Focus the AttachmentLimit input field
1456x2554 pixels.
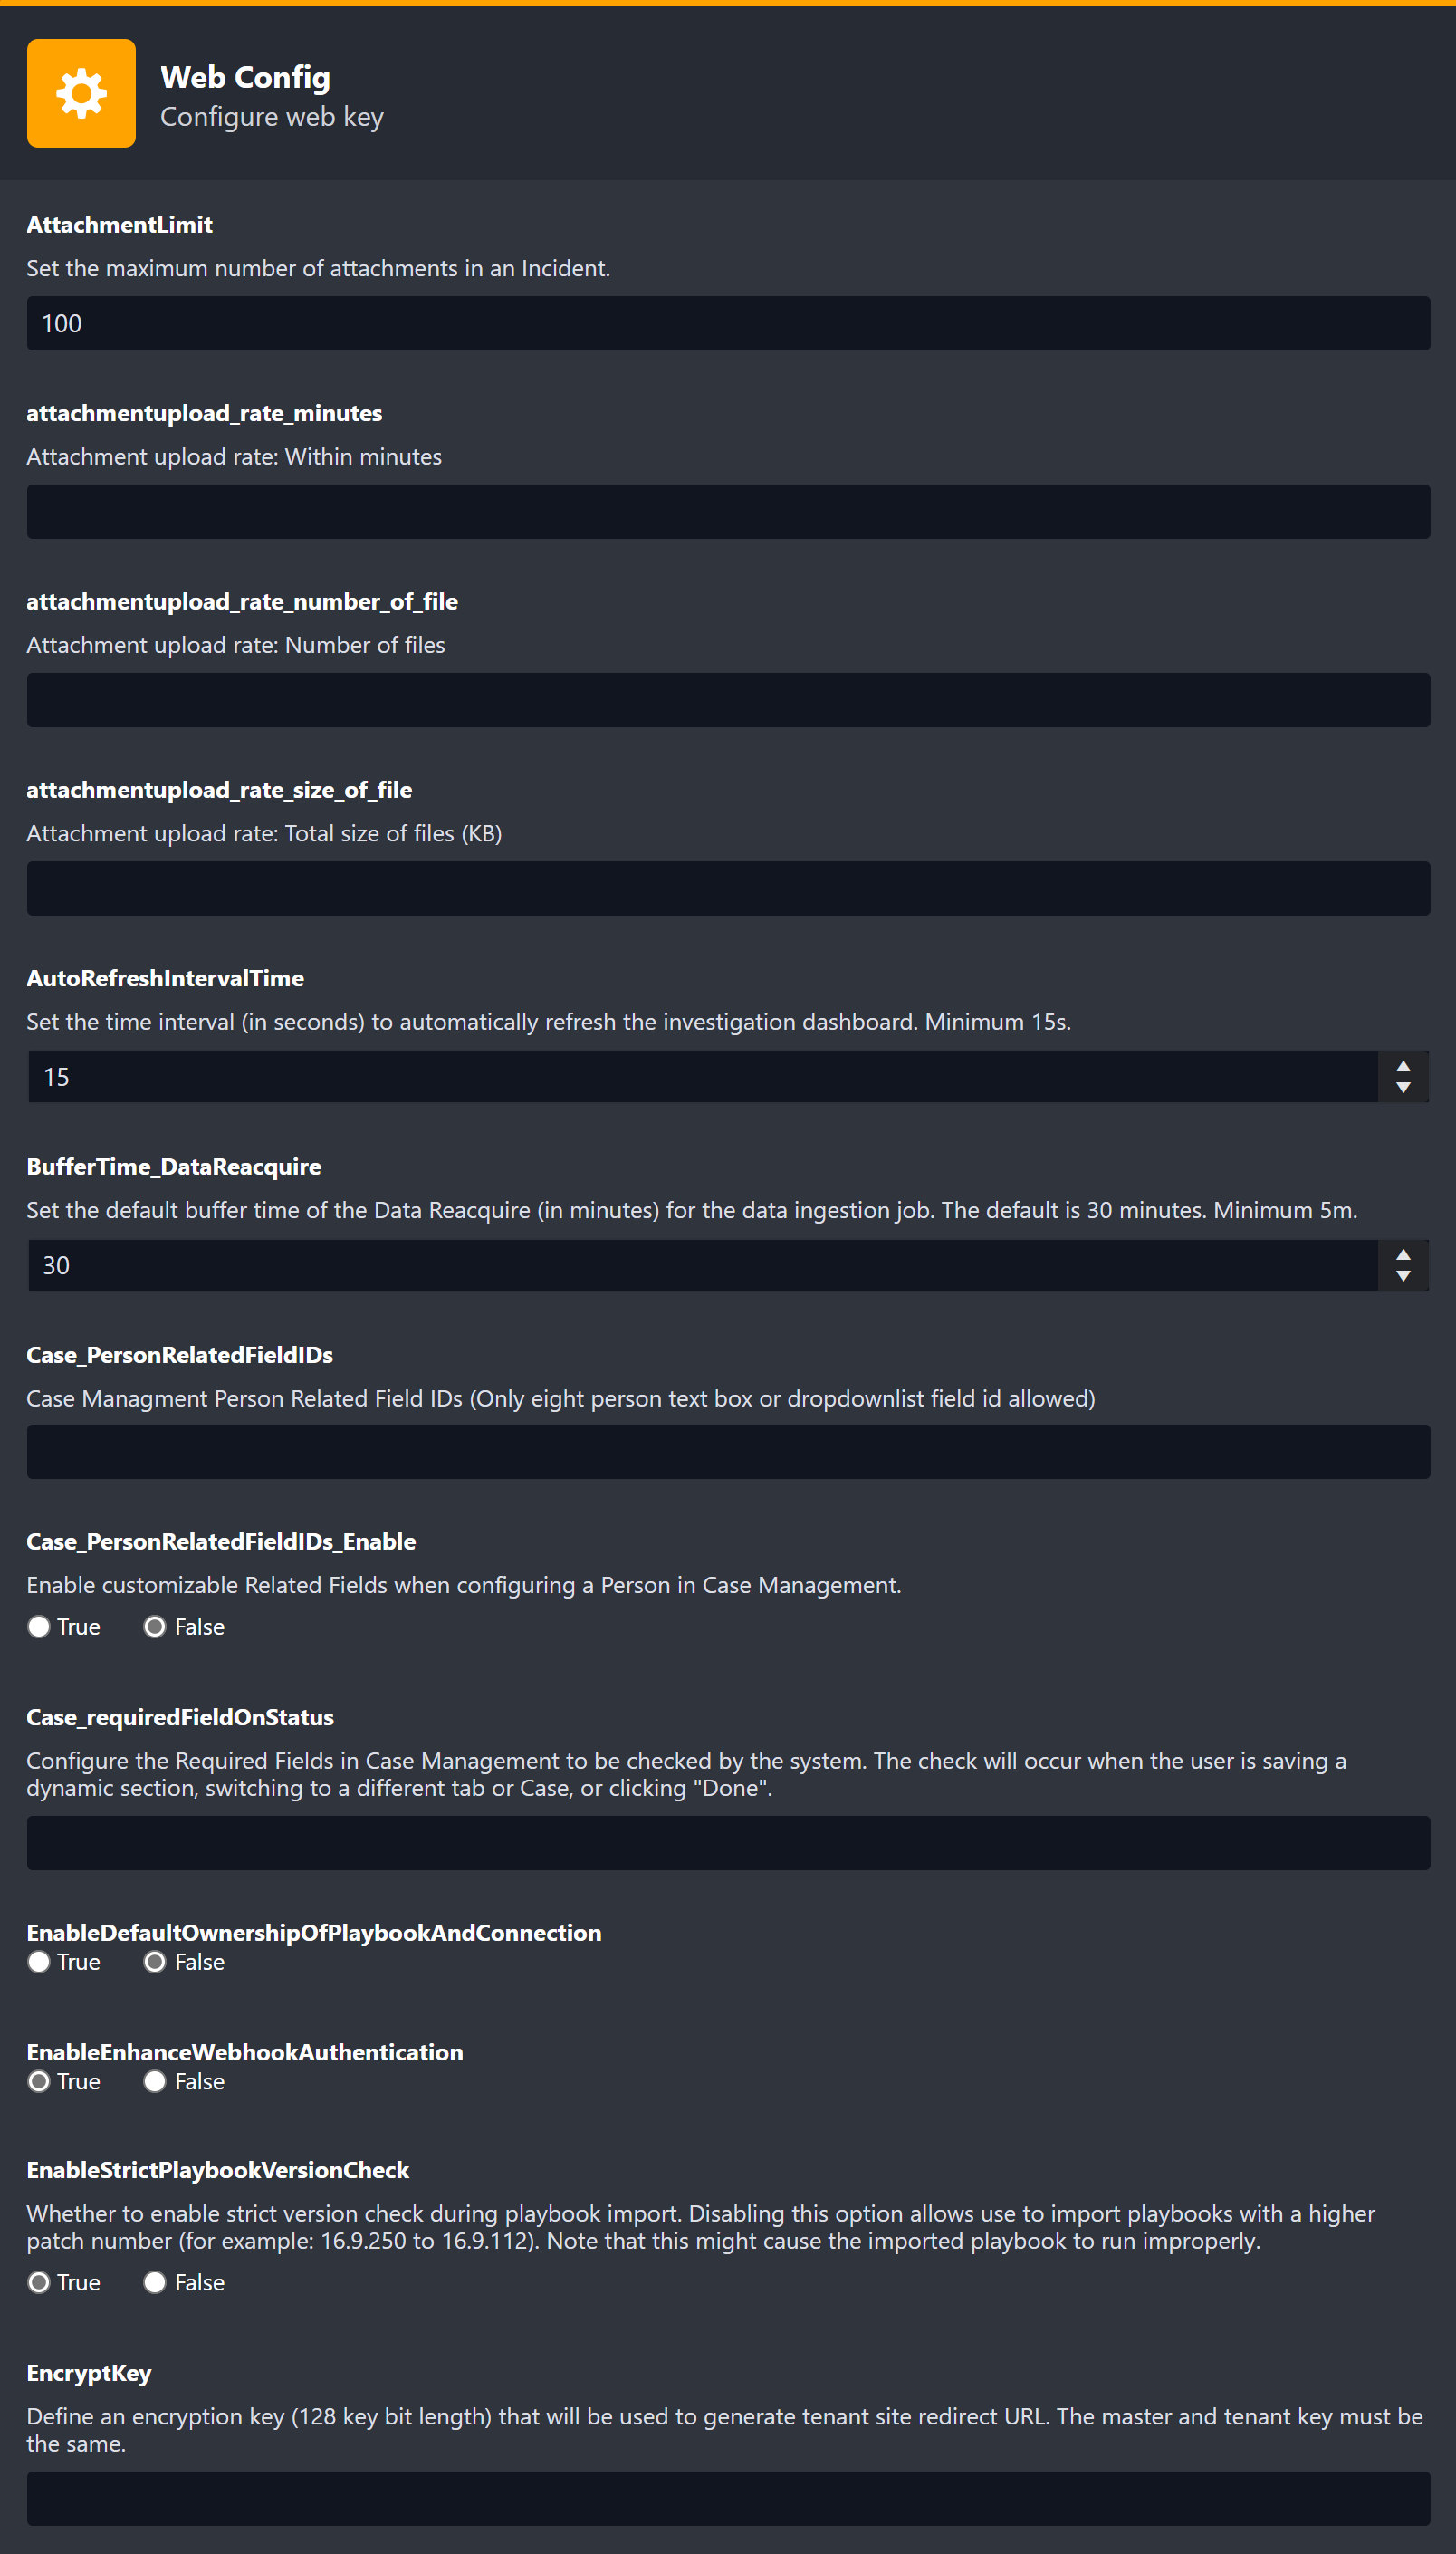pos(728,323)
